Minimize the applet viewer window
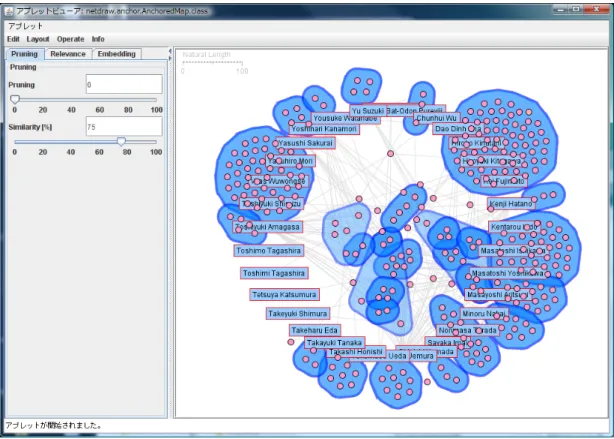Screen dimensions: 614x439 (562, 9)
